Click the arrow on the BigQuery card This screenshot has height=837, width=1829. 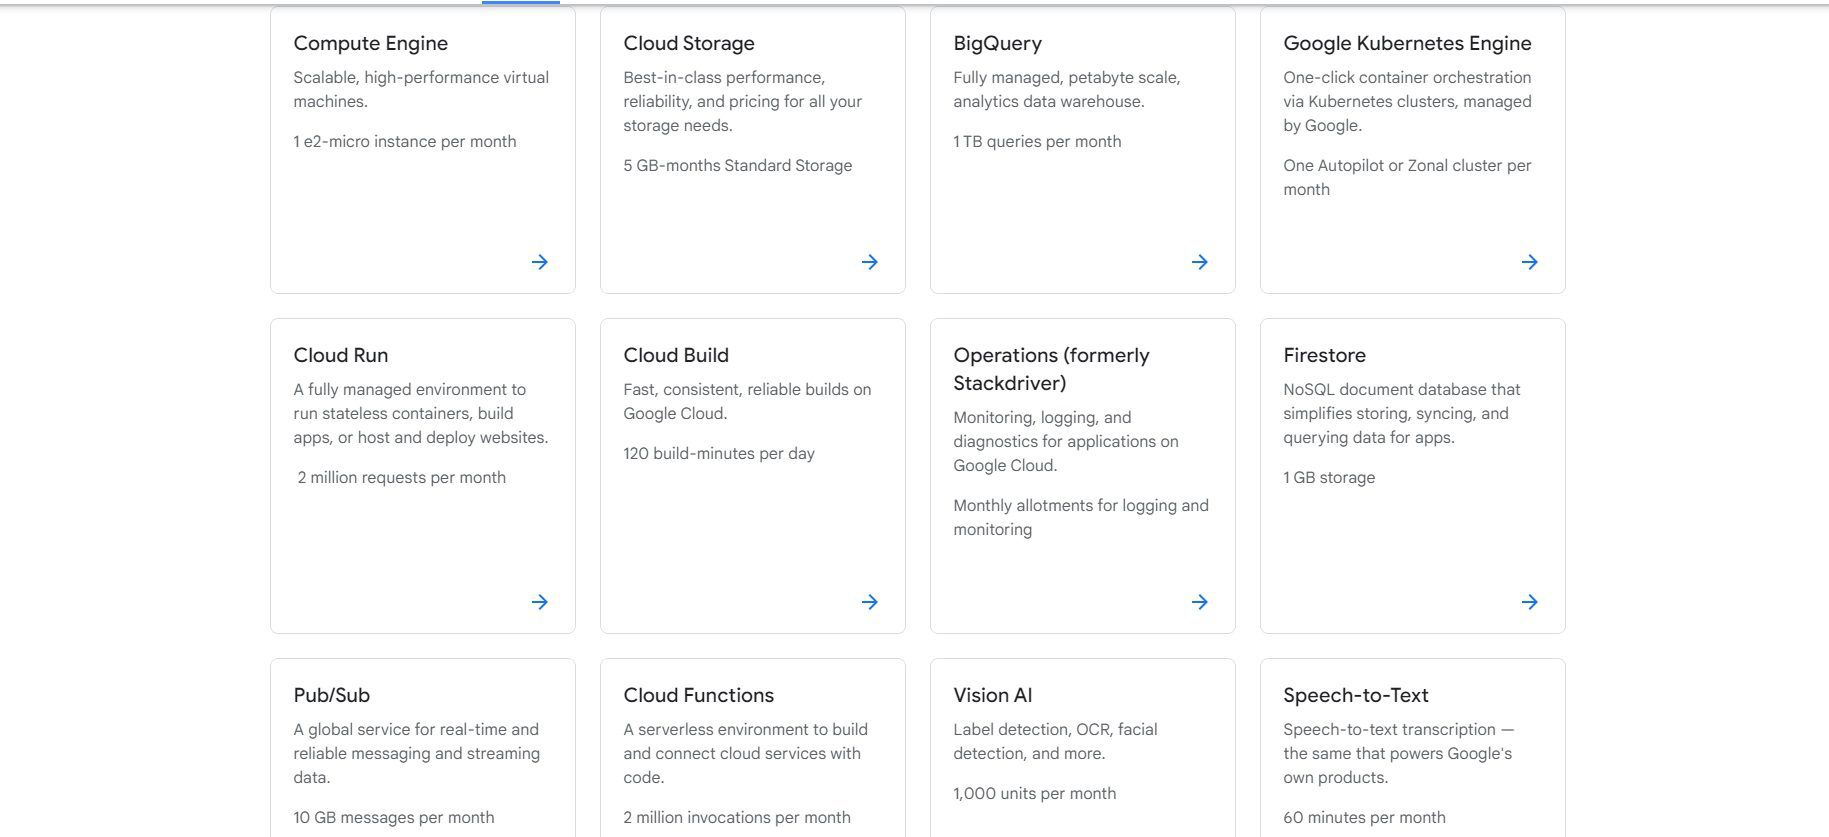point(1200,262)
